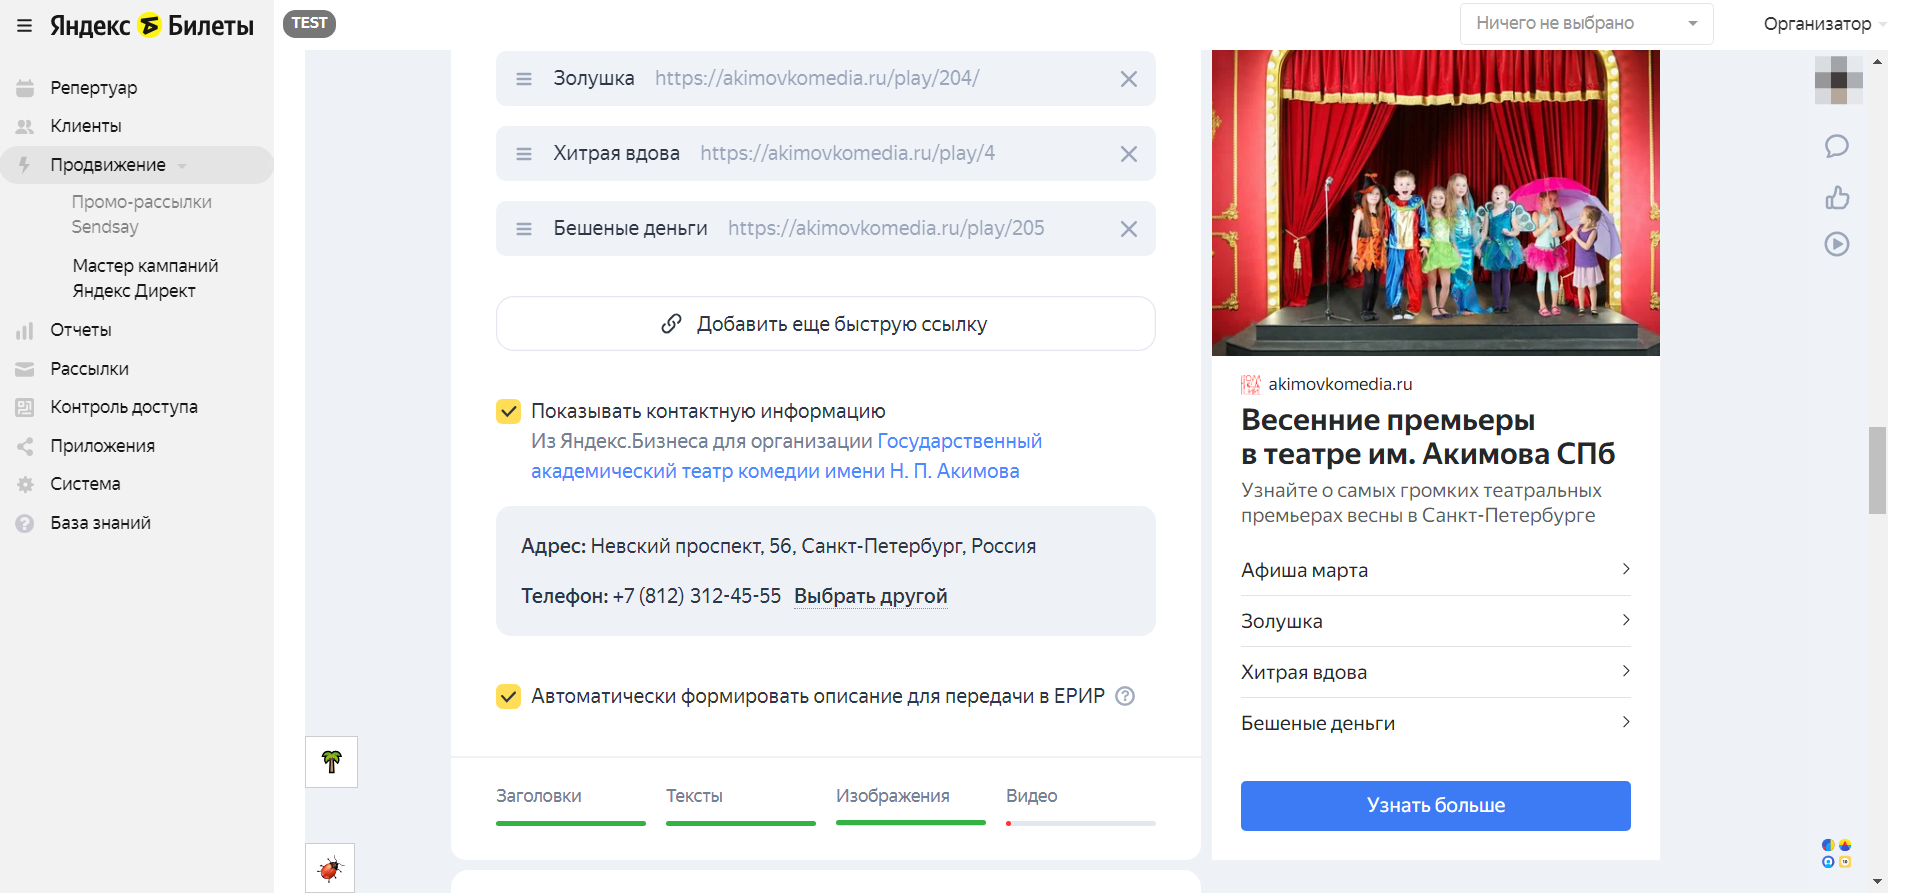Click the Заголовки progress bar

click(x=571, y=823)
